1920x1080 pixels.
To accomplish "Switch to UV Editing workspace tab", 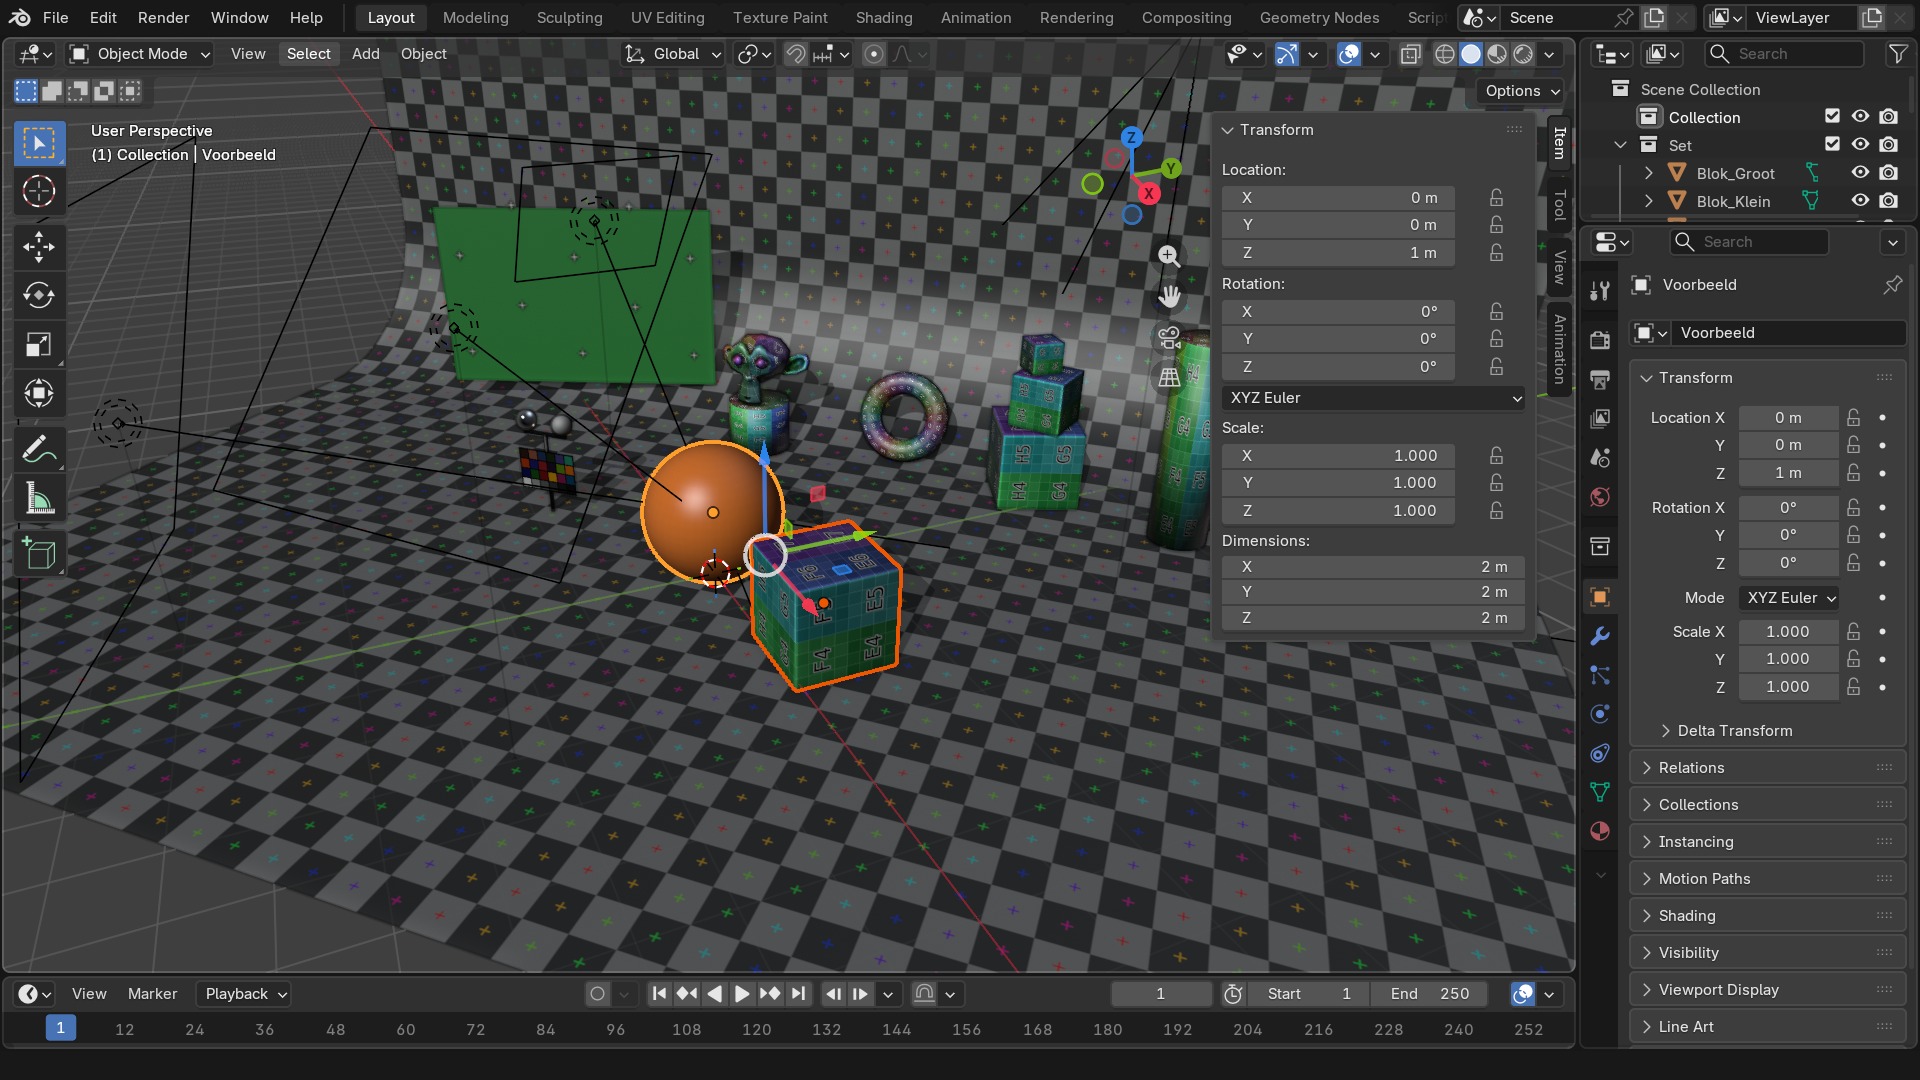I will (x=667, y=17).
